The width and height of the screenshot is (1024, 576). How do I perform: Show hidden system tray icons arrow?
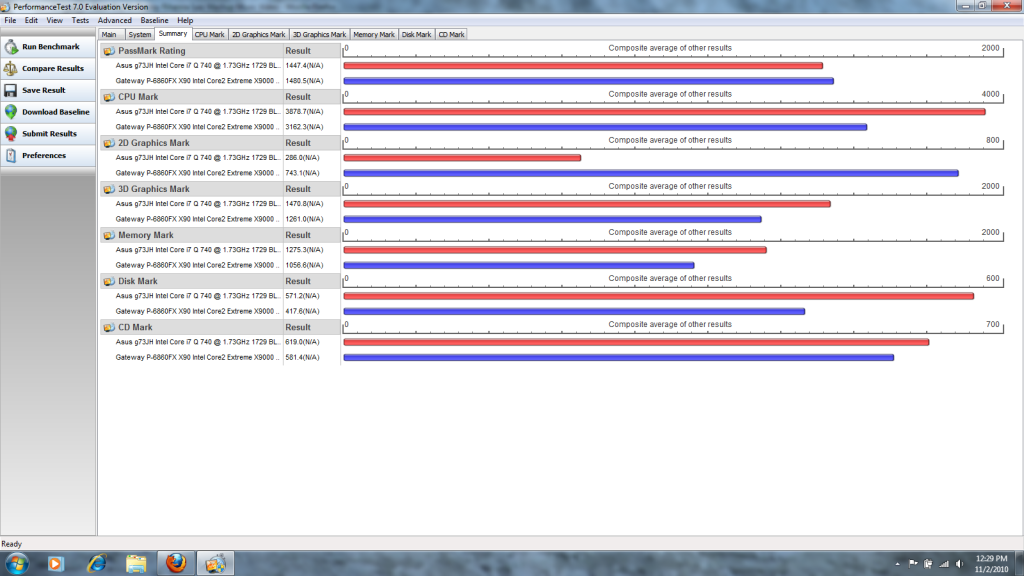(897, 564)
